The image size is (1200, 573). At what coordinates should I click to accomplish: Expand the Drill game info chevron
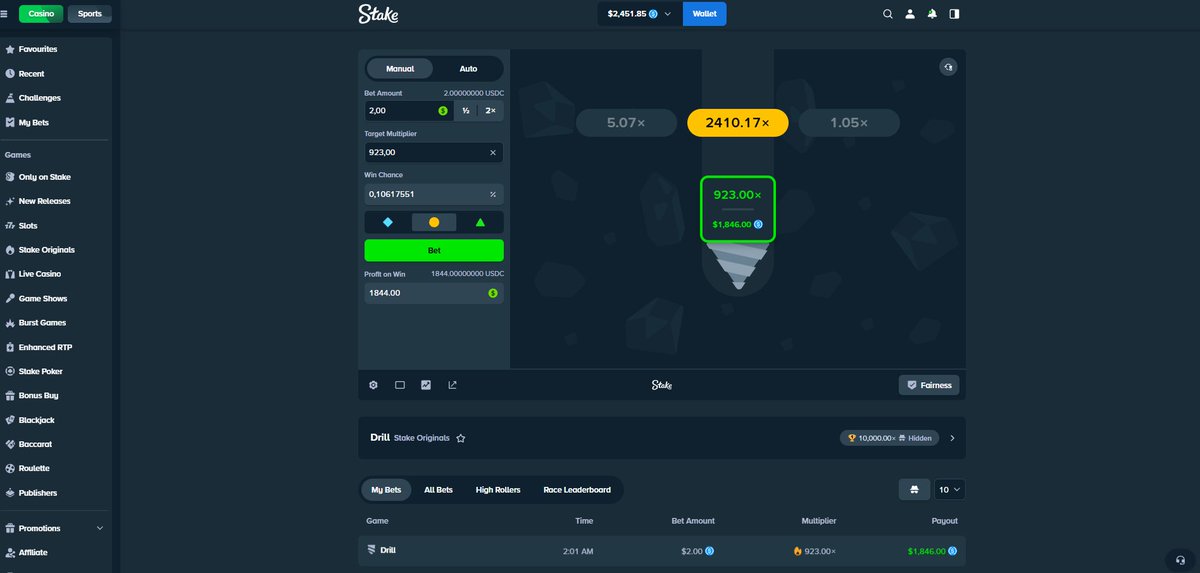[x=952, y=438]
